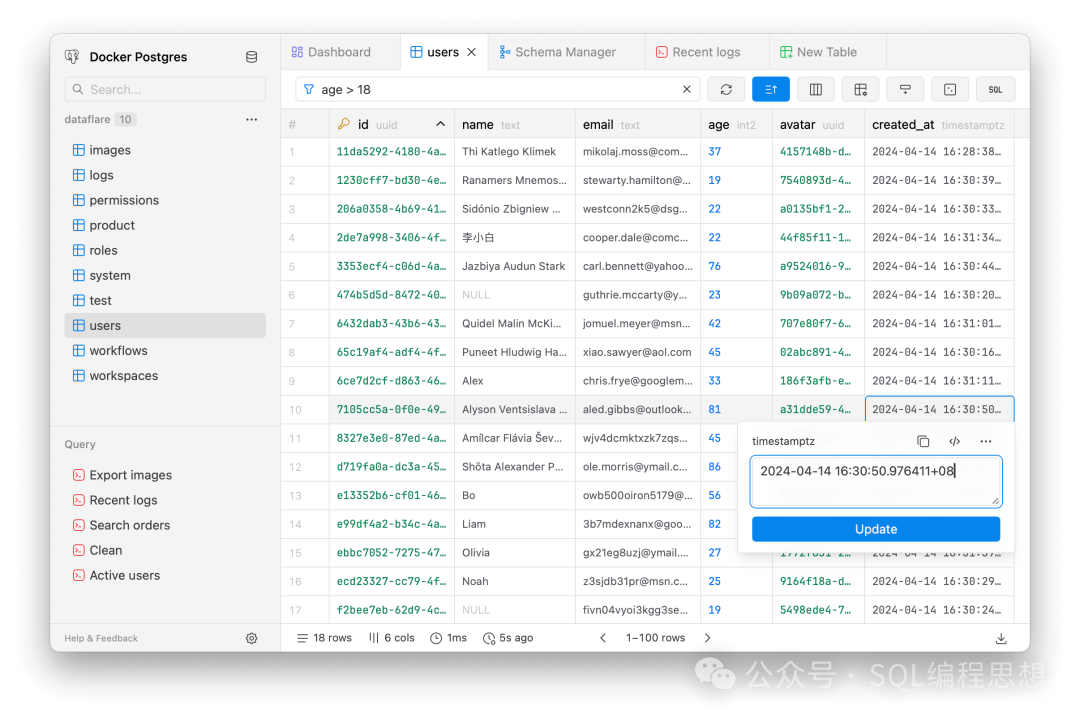This screenshot has width=1080, height=718.
Task: Click the refresh data icon in toolbar
Action: (x=726, y=89)
